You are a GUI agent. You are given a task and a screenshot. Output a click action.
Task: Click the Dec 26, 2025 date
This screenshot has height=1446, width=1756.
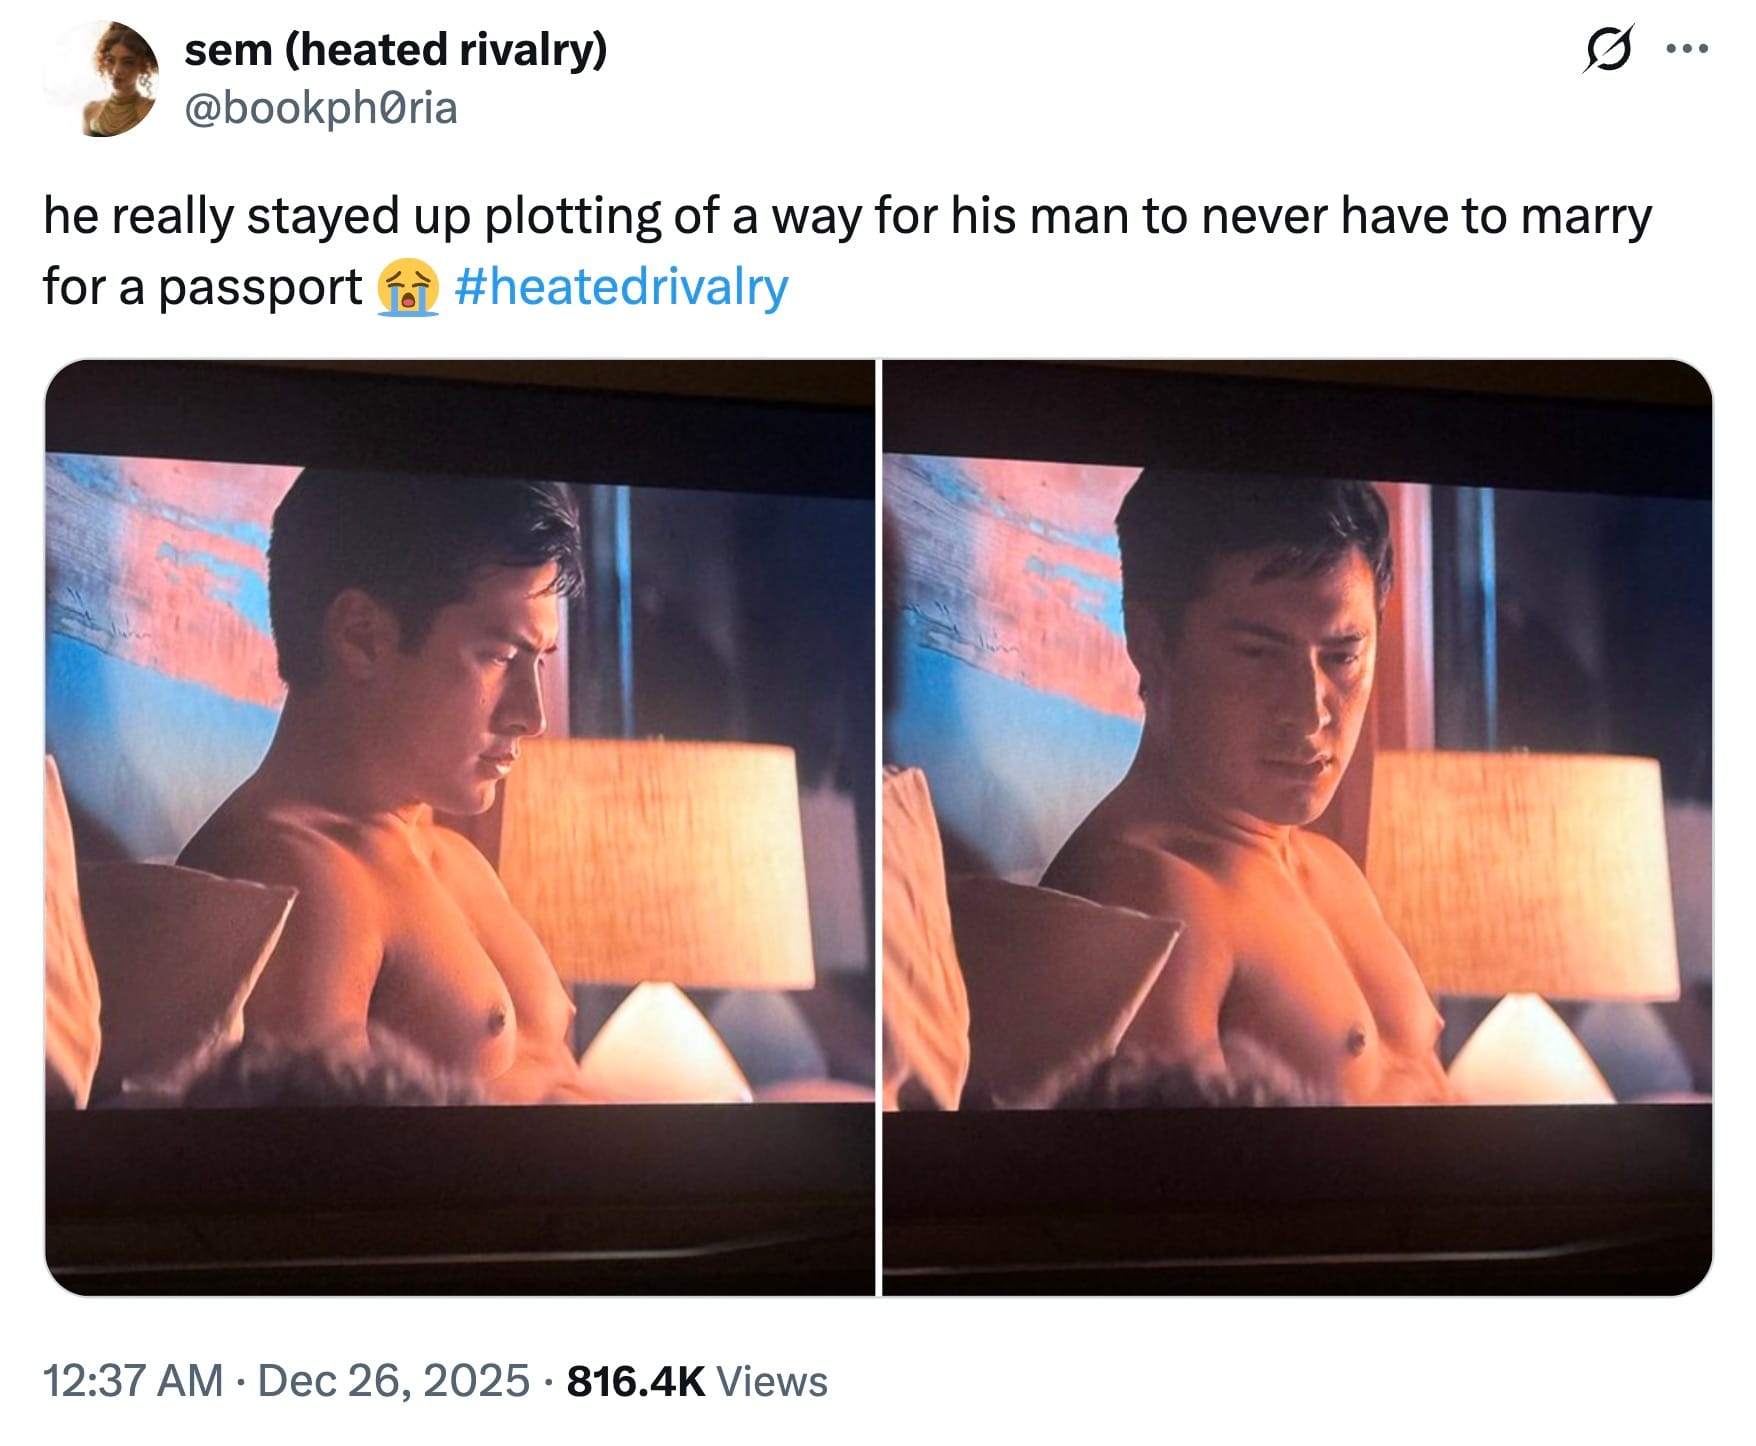[393, 1381]
